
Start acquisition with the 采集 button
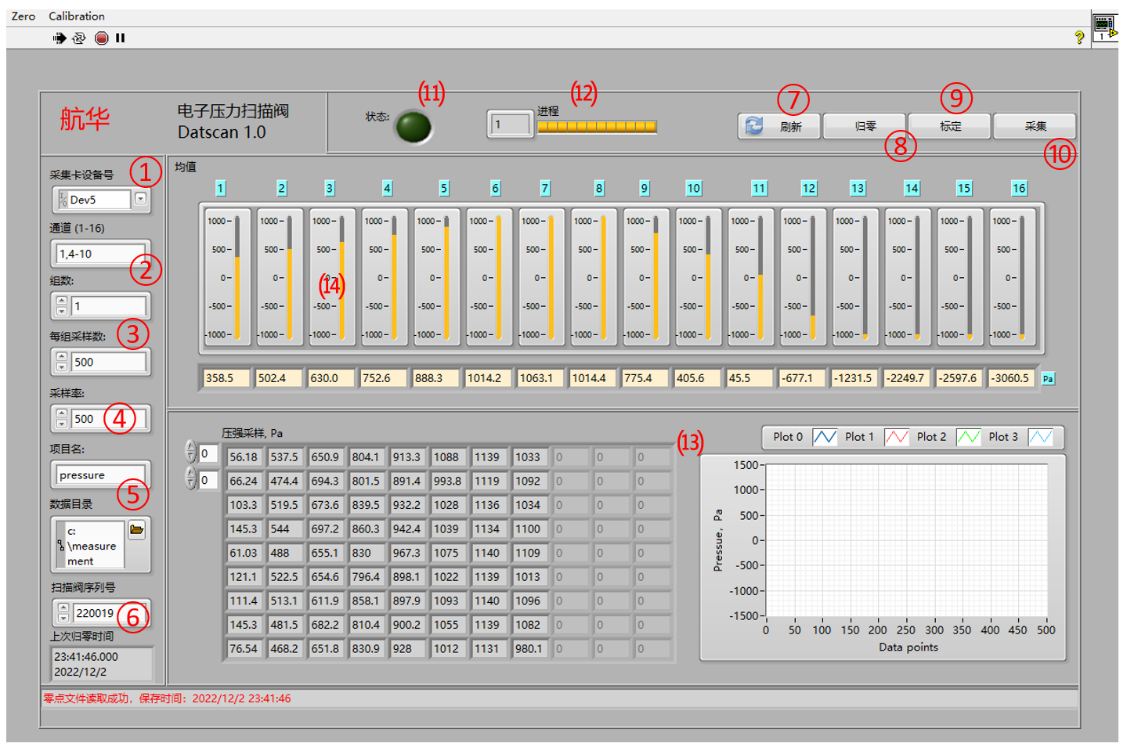coord(1034,126)
